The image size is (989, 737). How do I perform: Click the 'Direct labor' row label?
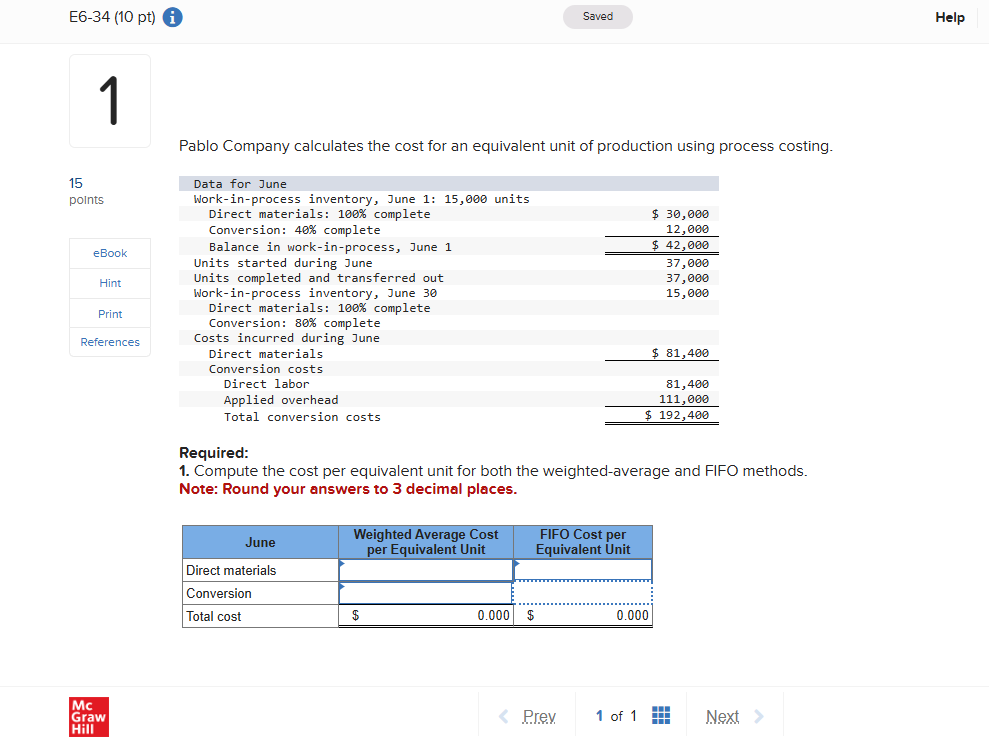266,384
